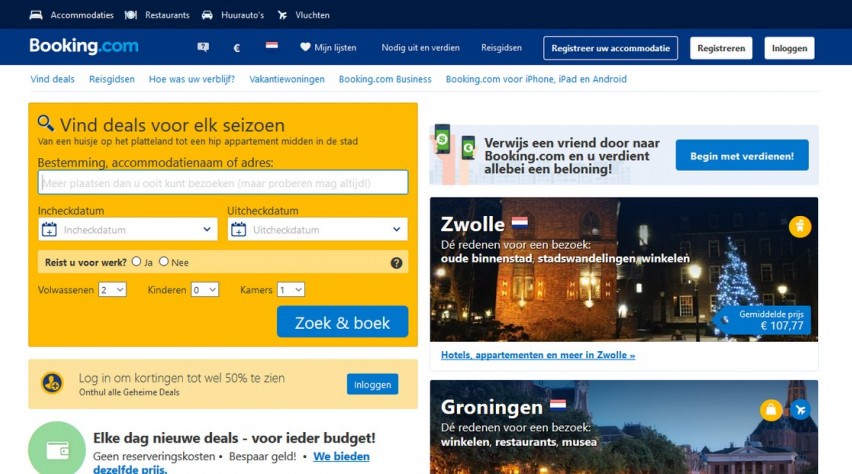The image size is (852, 474).
Task: Change language via the Dutch flag icon
Action: (272, 46)
